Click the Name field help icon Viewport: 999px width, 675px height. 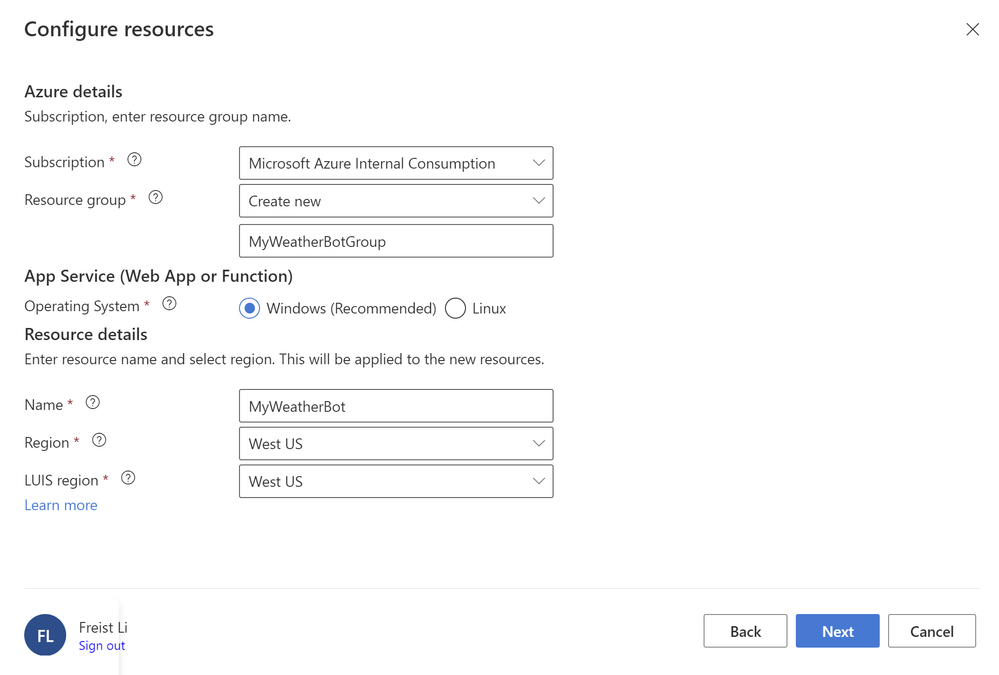tap(93, 403)
